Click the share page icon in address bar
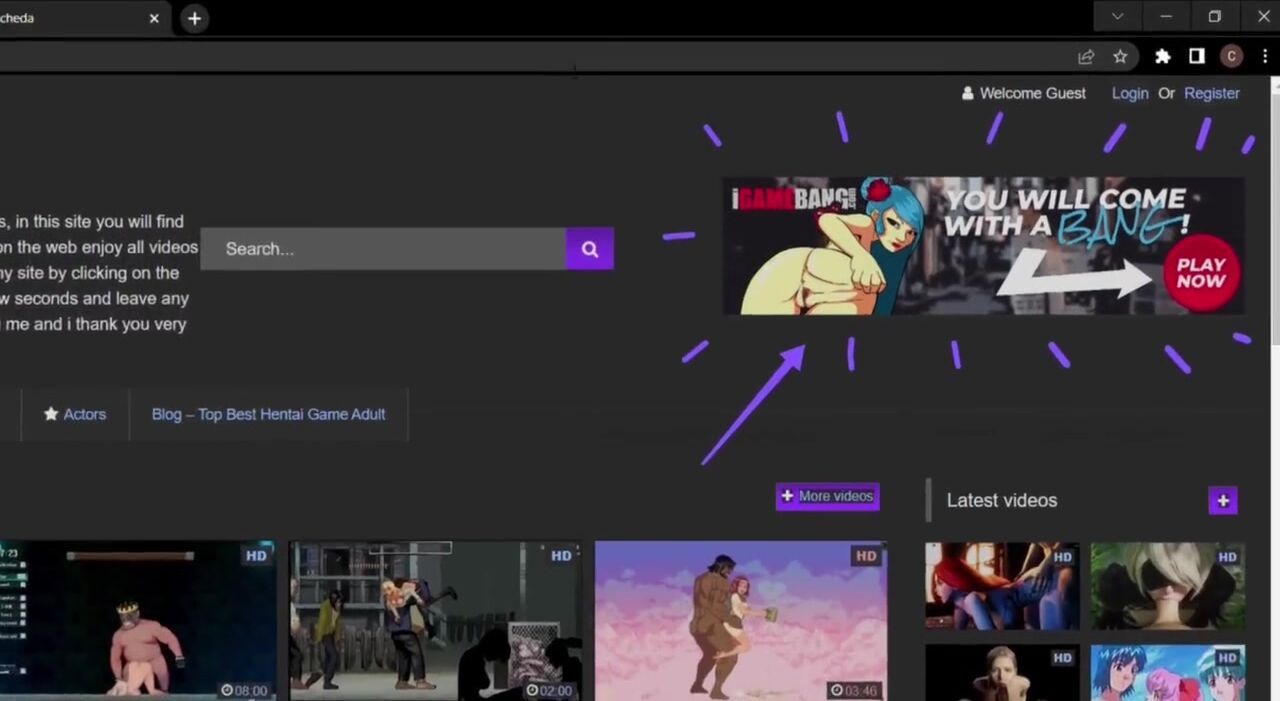 tap(1086, 57)
